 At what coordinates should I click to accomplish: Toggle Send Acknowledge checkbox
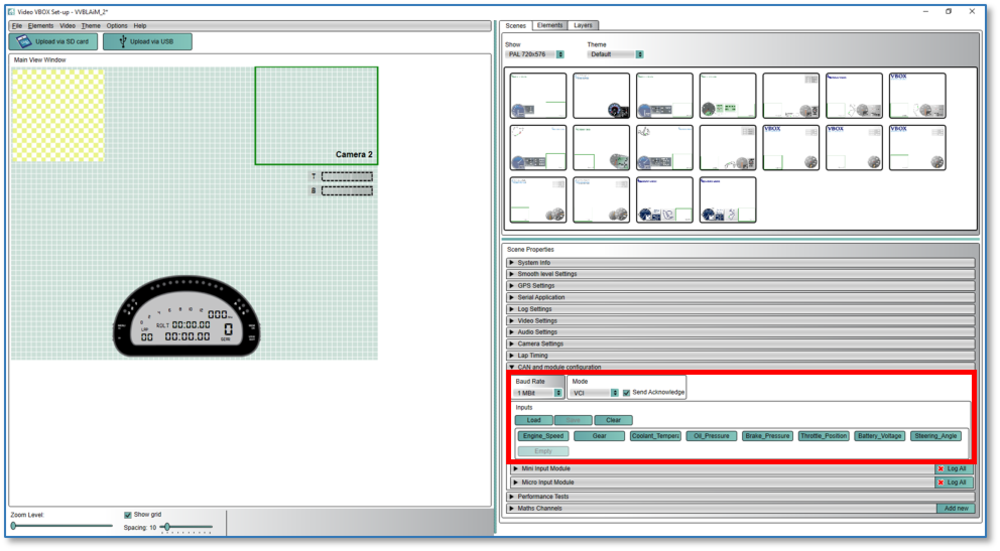pos(626,393)
